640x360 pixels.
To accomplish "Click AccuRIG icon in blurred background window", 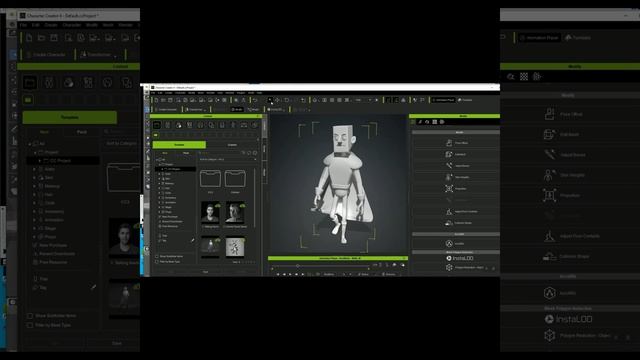I will point(549,293).
